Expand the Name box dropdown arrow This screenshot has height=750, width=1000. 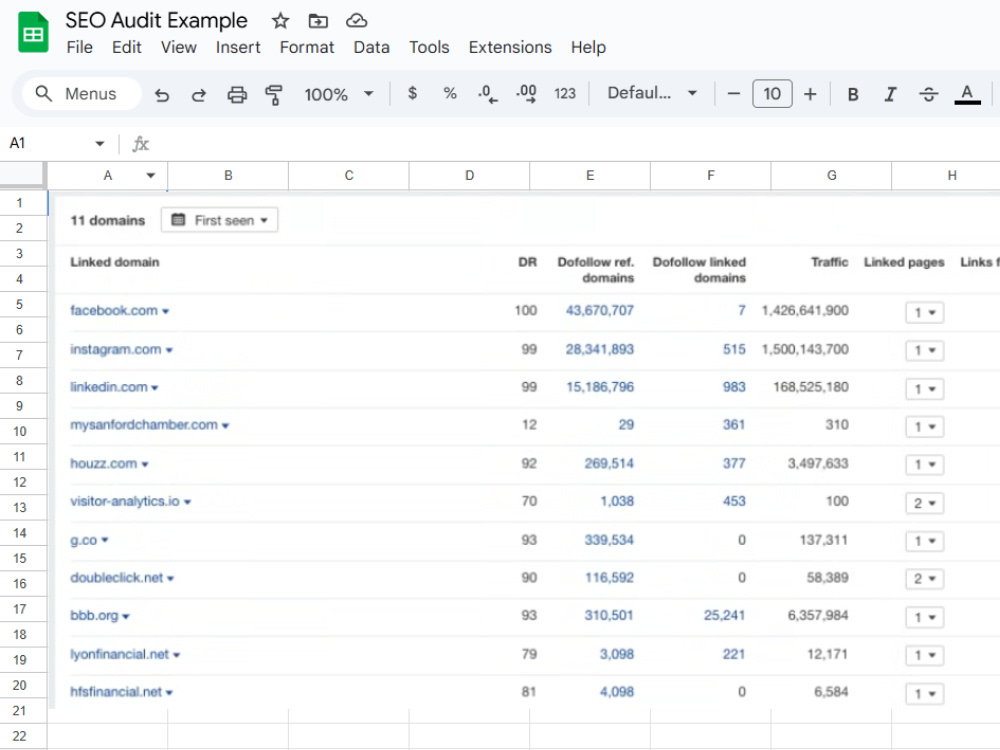99,143
